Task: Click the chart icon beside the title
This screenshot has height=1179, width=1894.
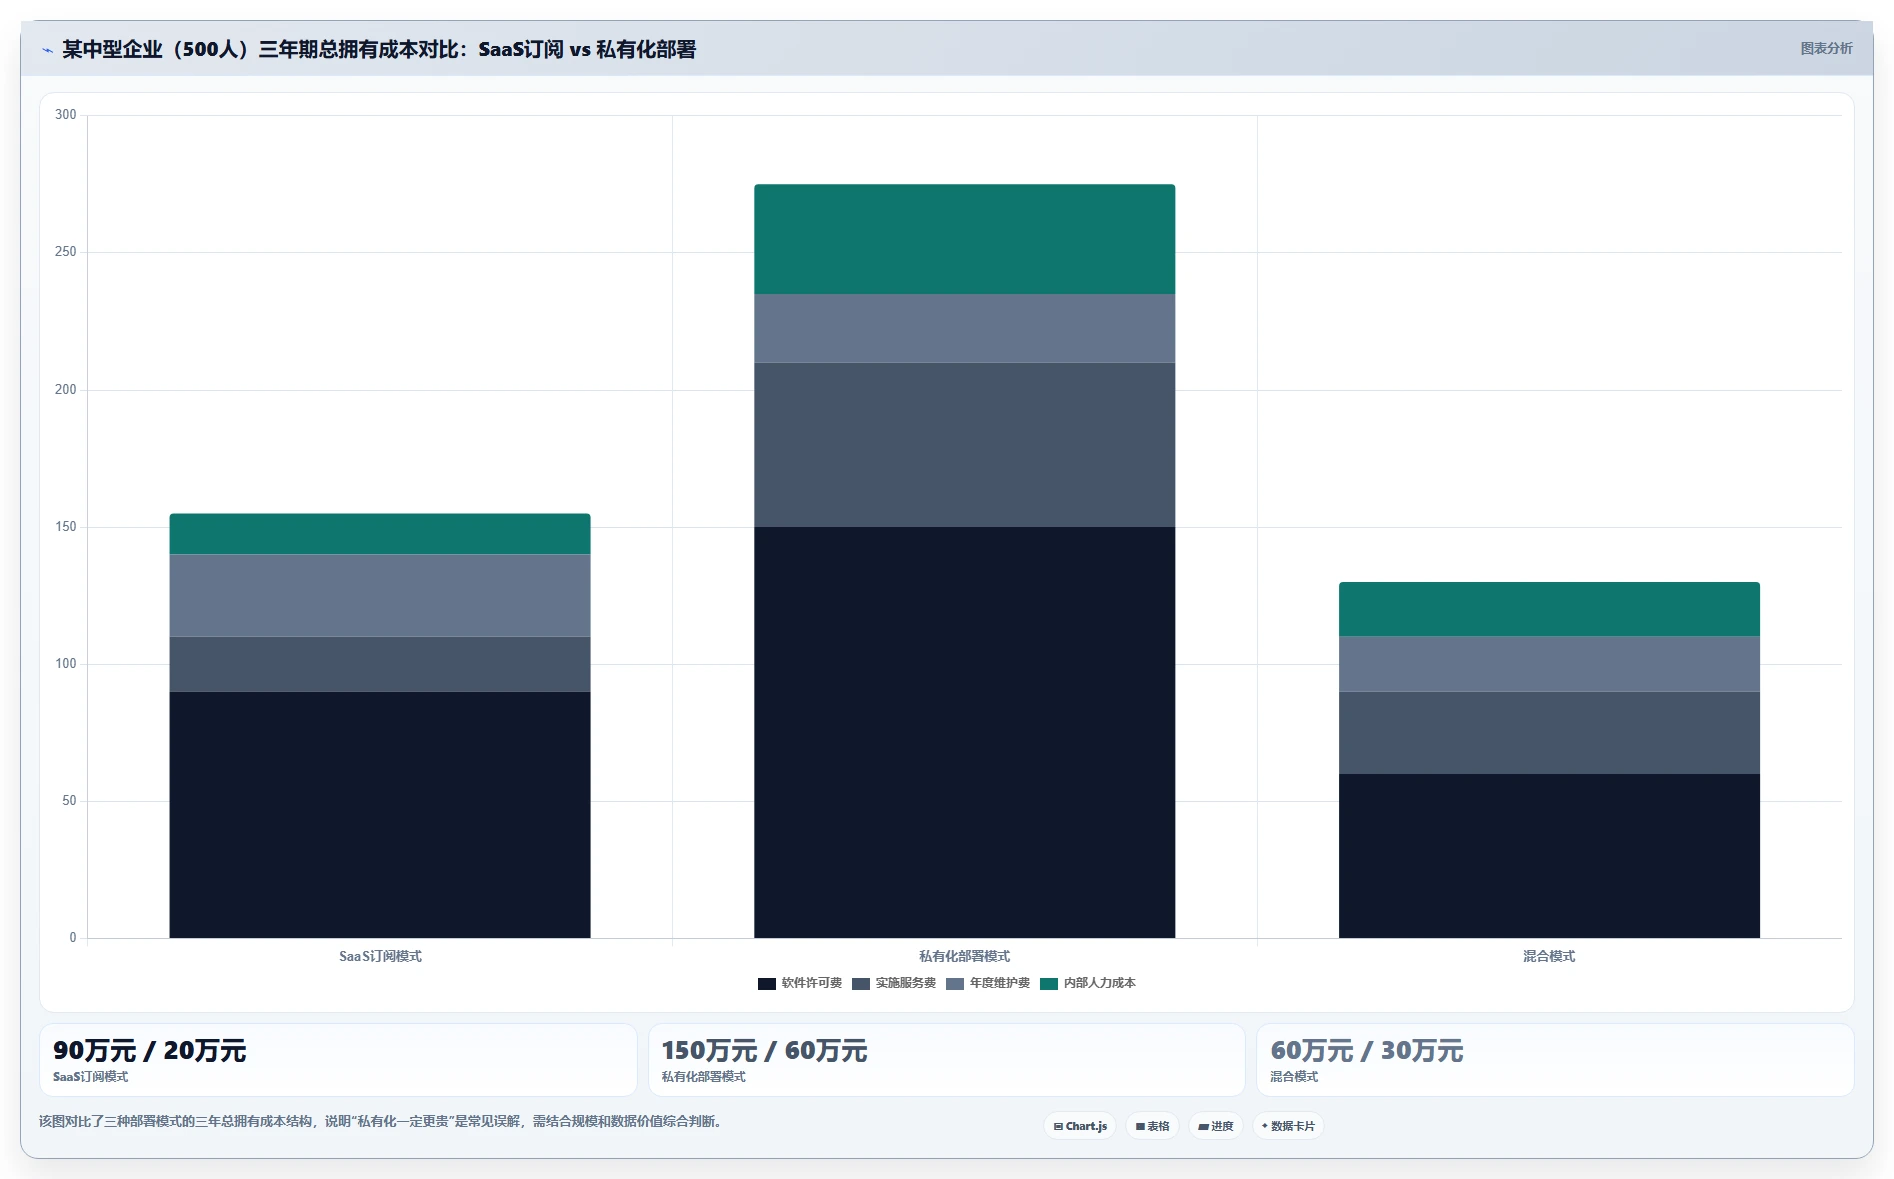Action: 47,50
